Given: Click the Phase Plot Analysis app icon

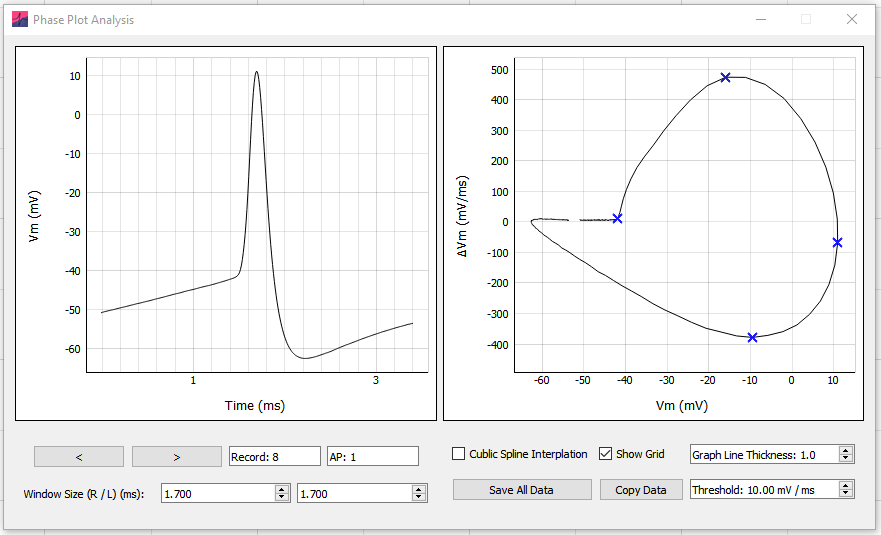Looking at the screenshot, I should (x=20, y=20).
